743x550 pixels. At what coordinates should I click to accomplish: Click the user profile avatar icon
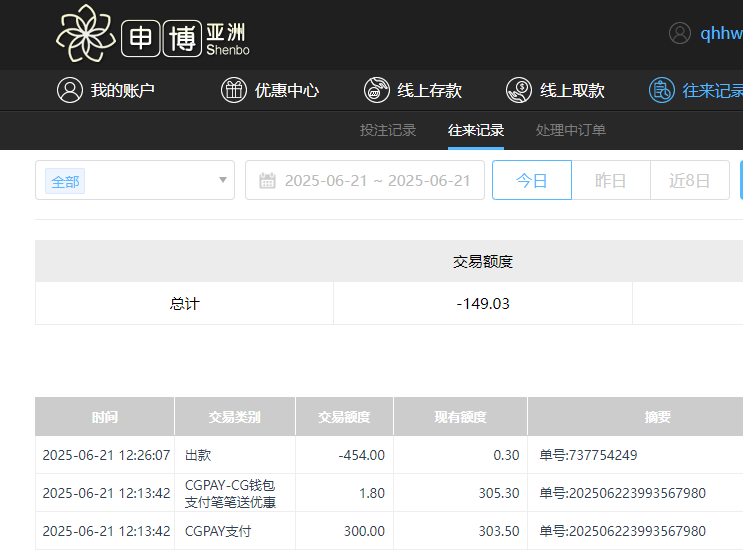click(680, 33)
